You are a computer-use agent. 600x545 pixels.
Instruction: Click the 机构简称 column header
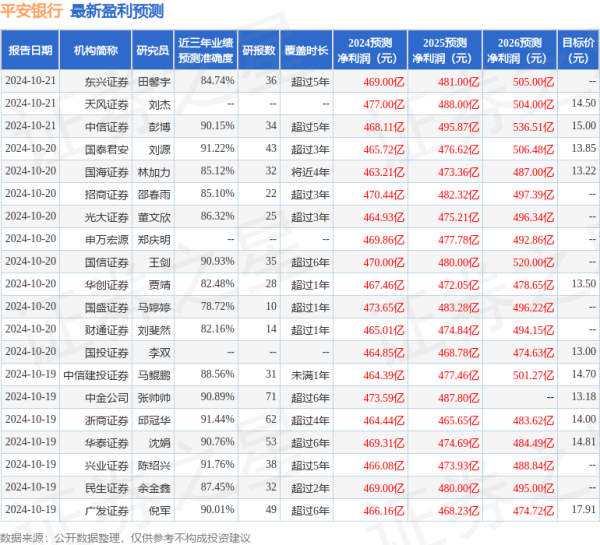96,50
